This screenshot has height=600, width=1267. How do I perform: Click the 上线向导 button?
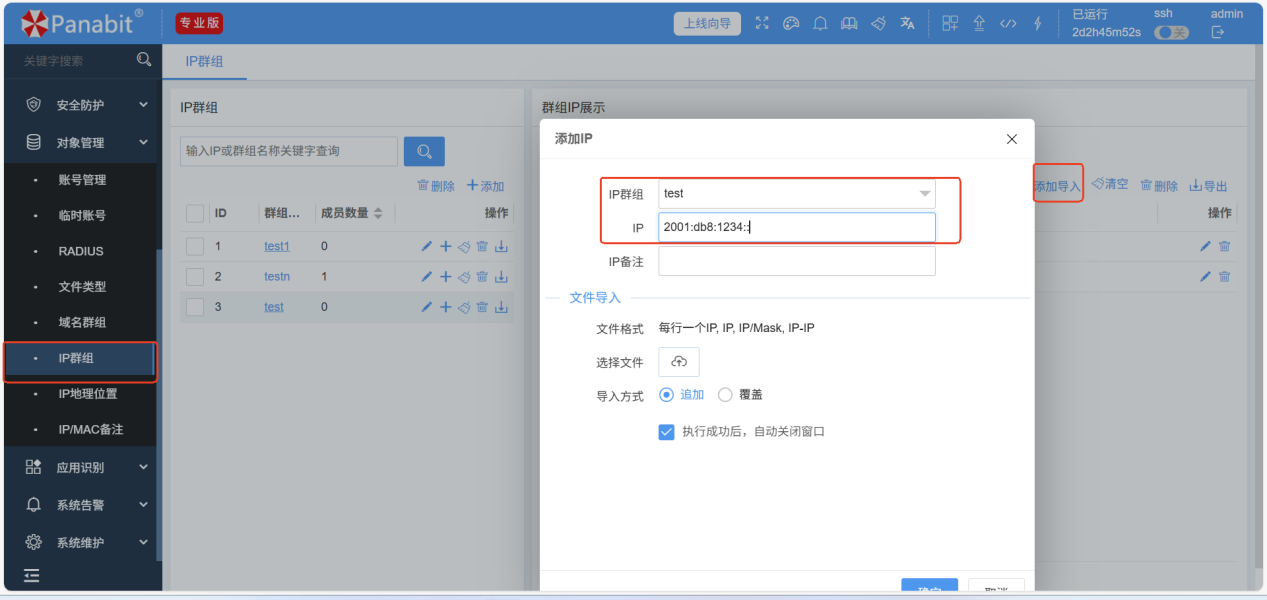tap(707, 24)
